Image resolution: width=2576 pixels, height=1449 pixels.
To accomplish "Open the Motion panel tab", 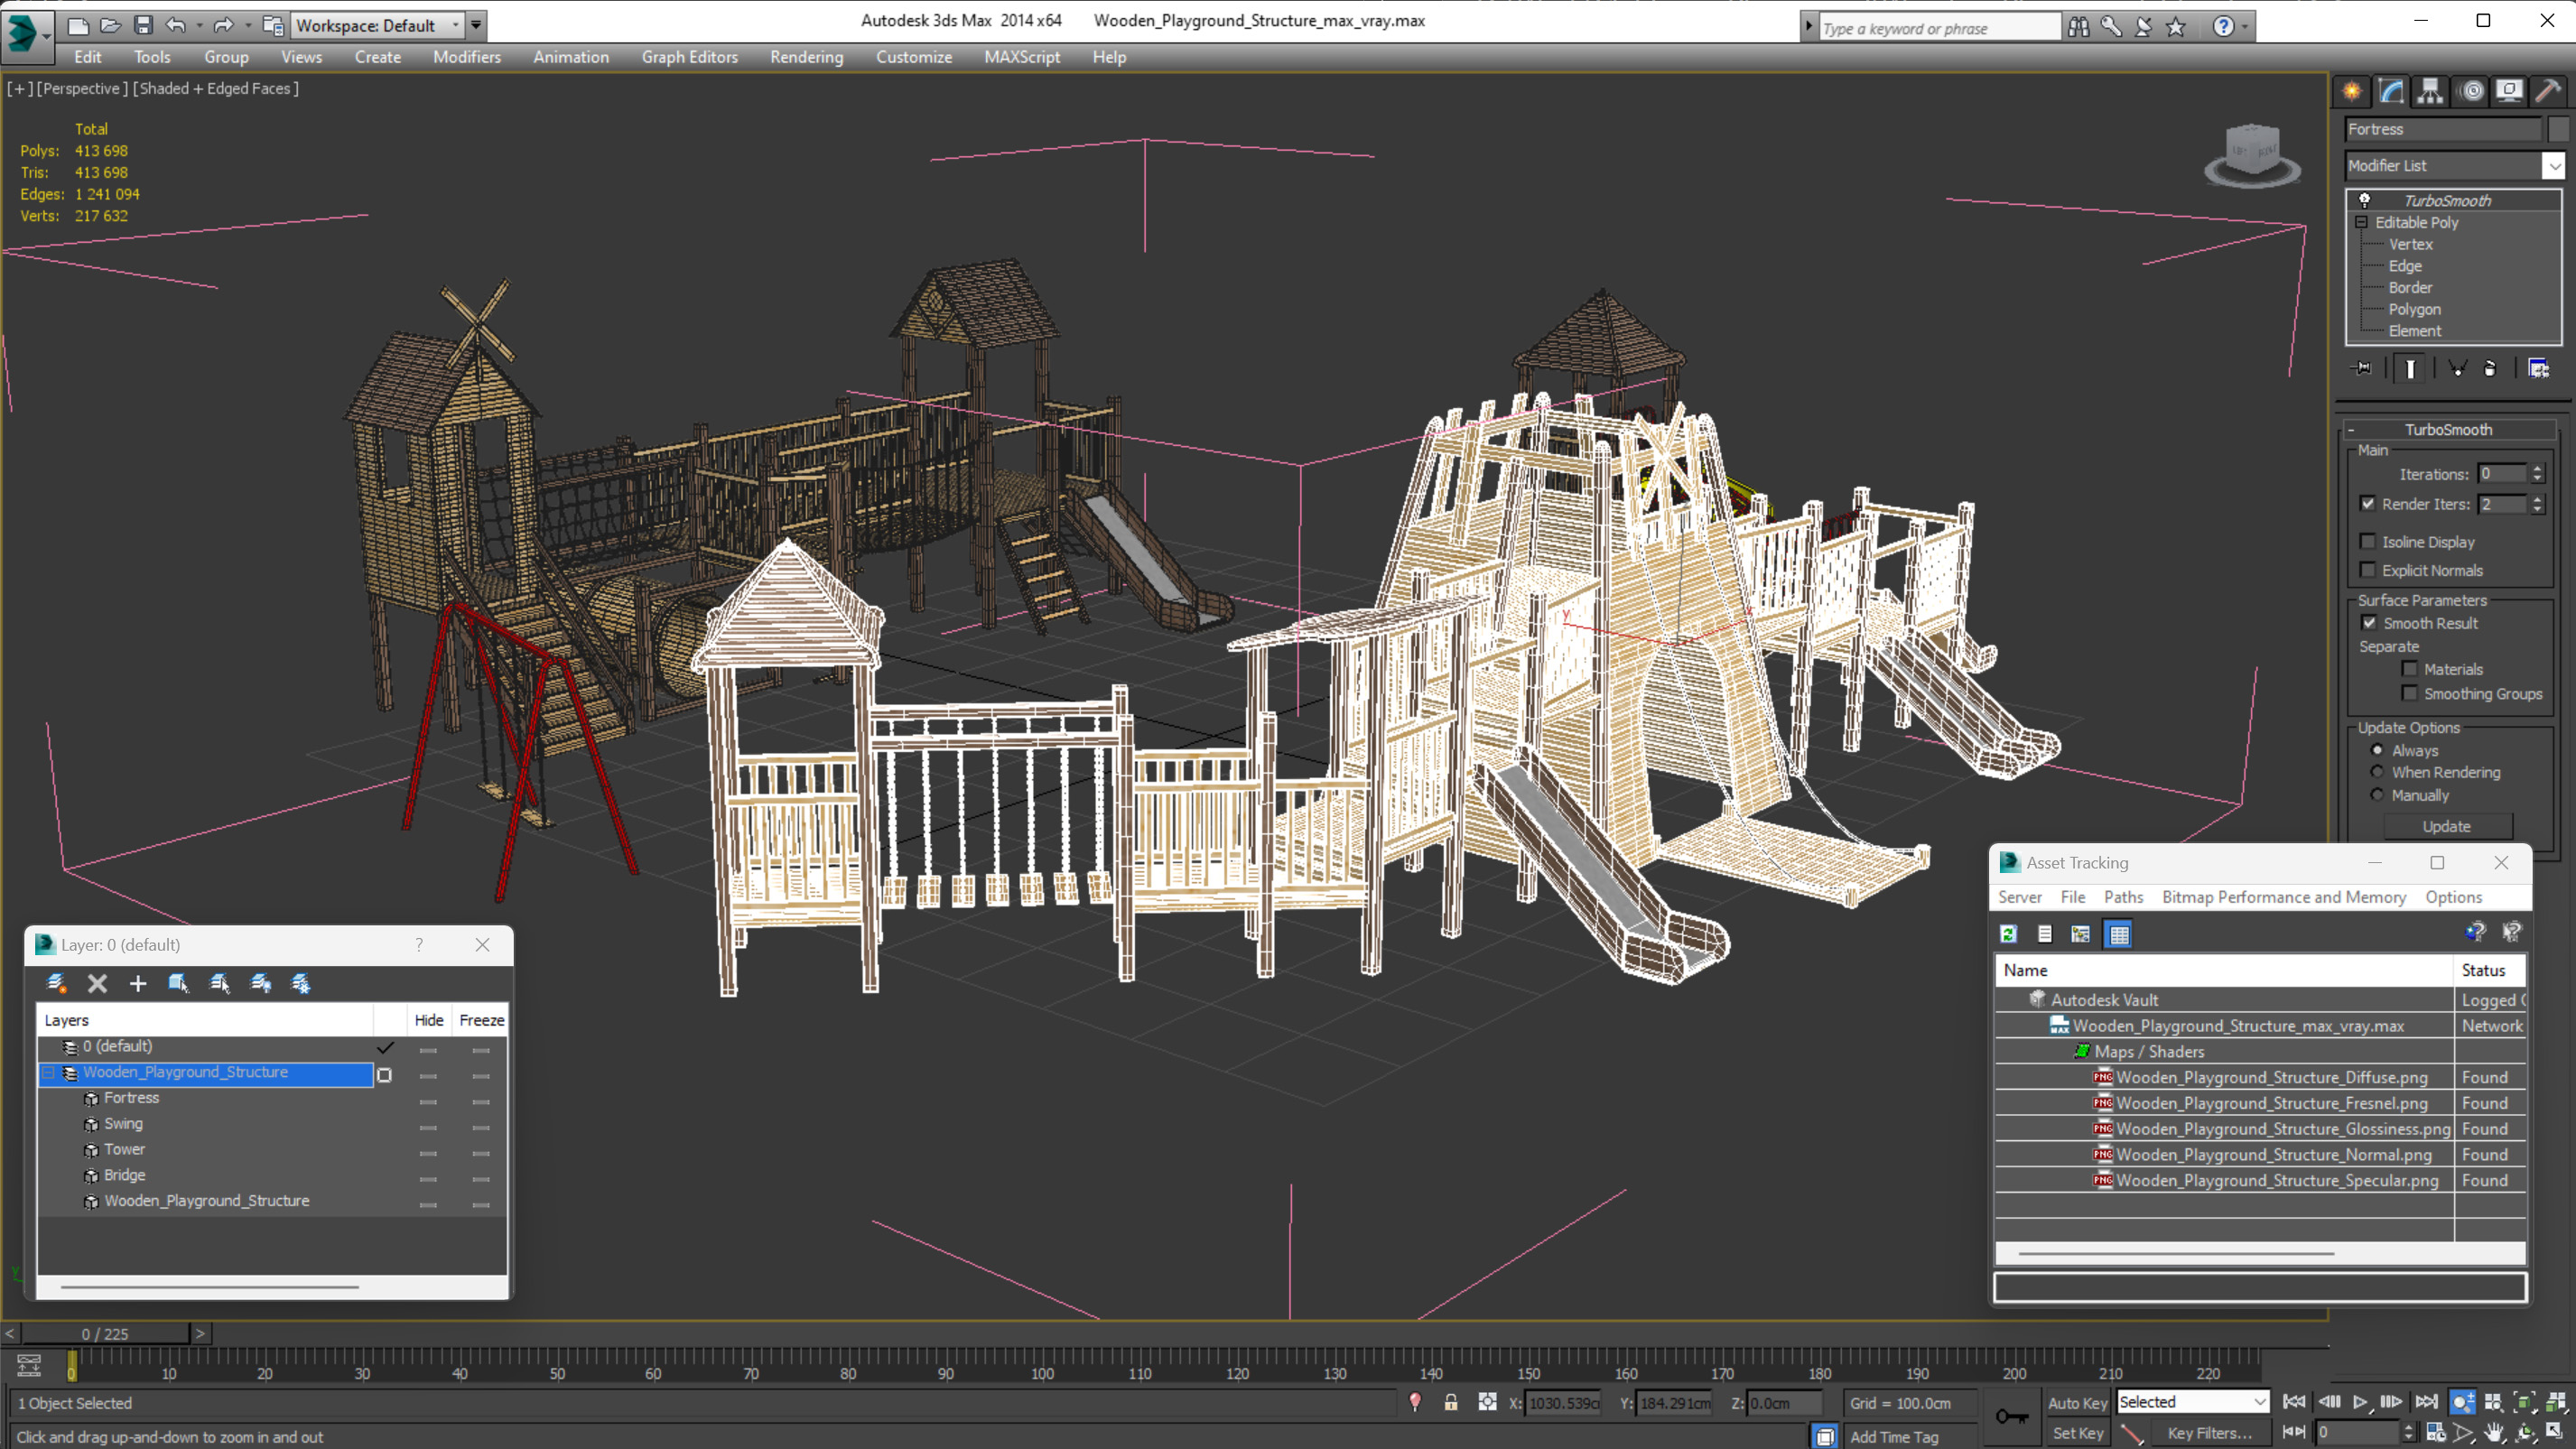I will tap(2472, 91).
